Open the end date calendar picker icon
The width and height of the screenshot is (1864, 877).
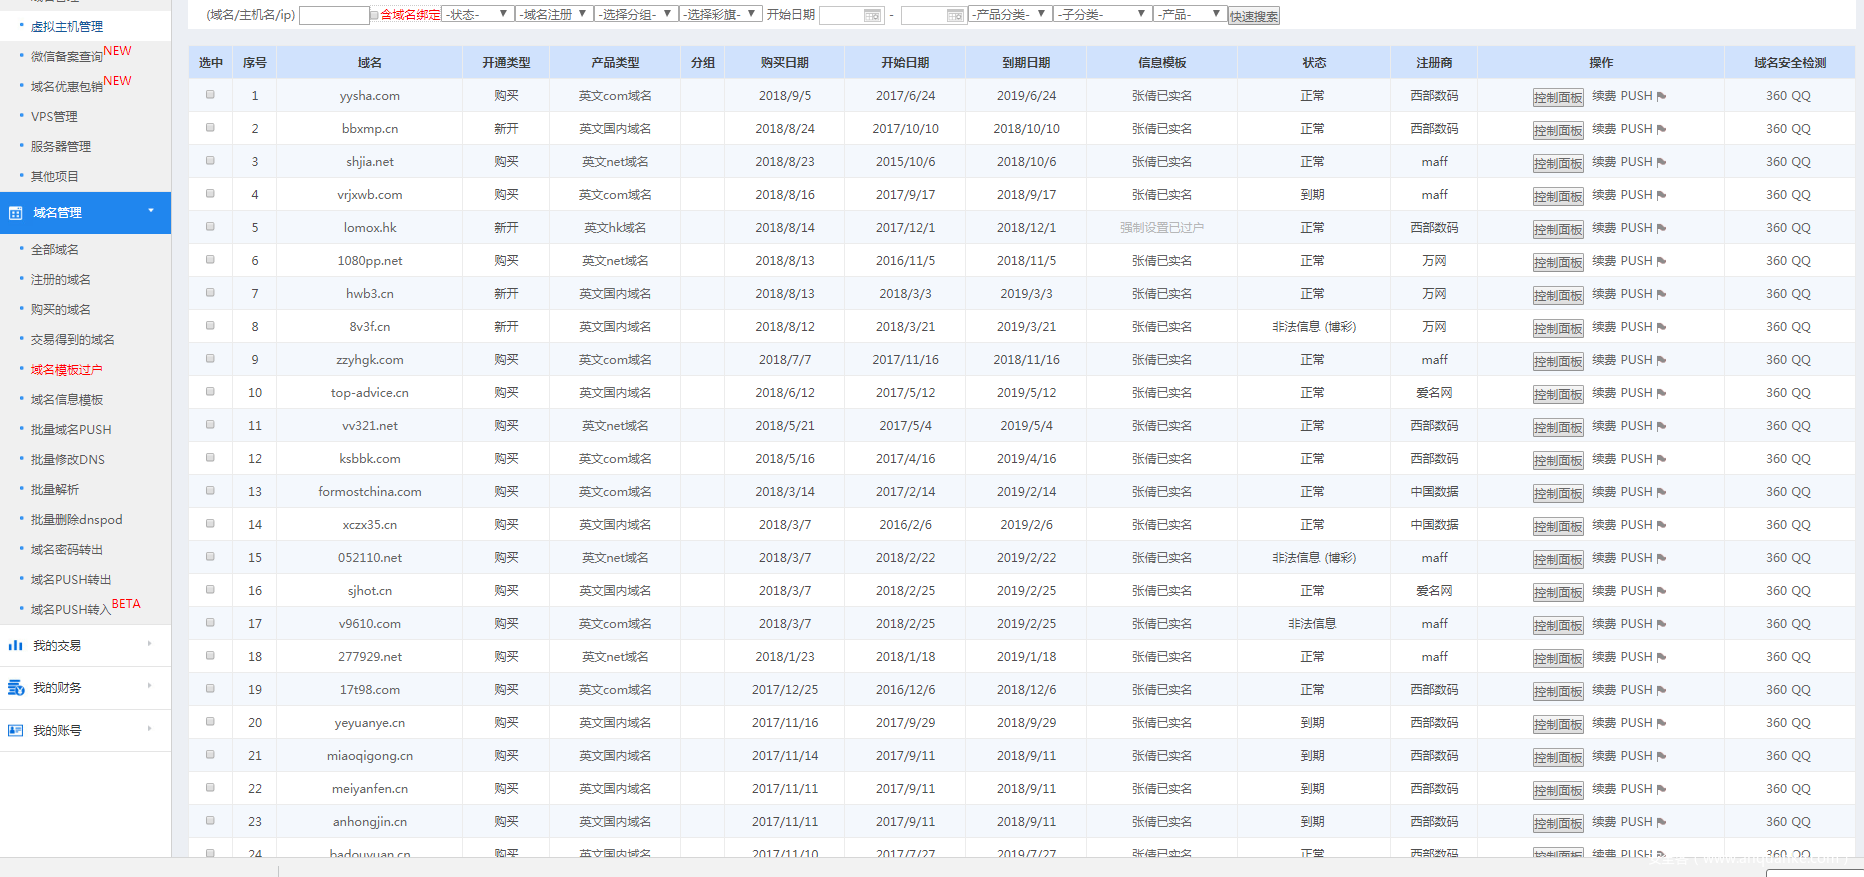click(955, 15)
